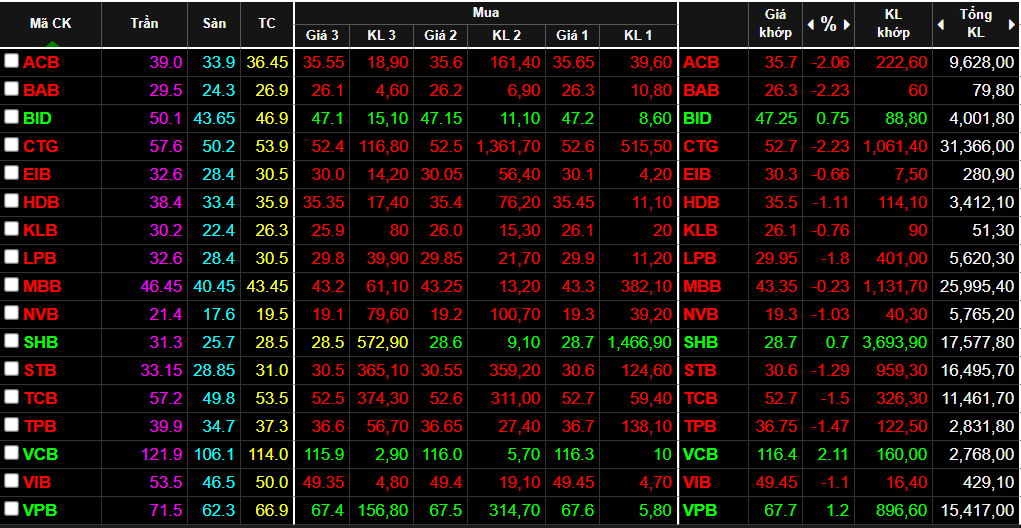Tick the ACB row checkbox
Screen dimensions: 1021x528
coord(11,61)
